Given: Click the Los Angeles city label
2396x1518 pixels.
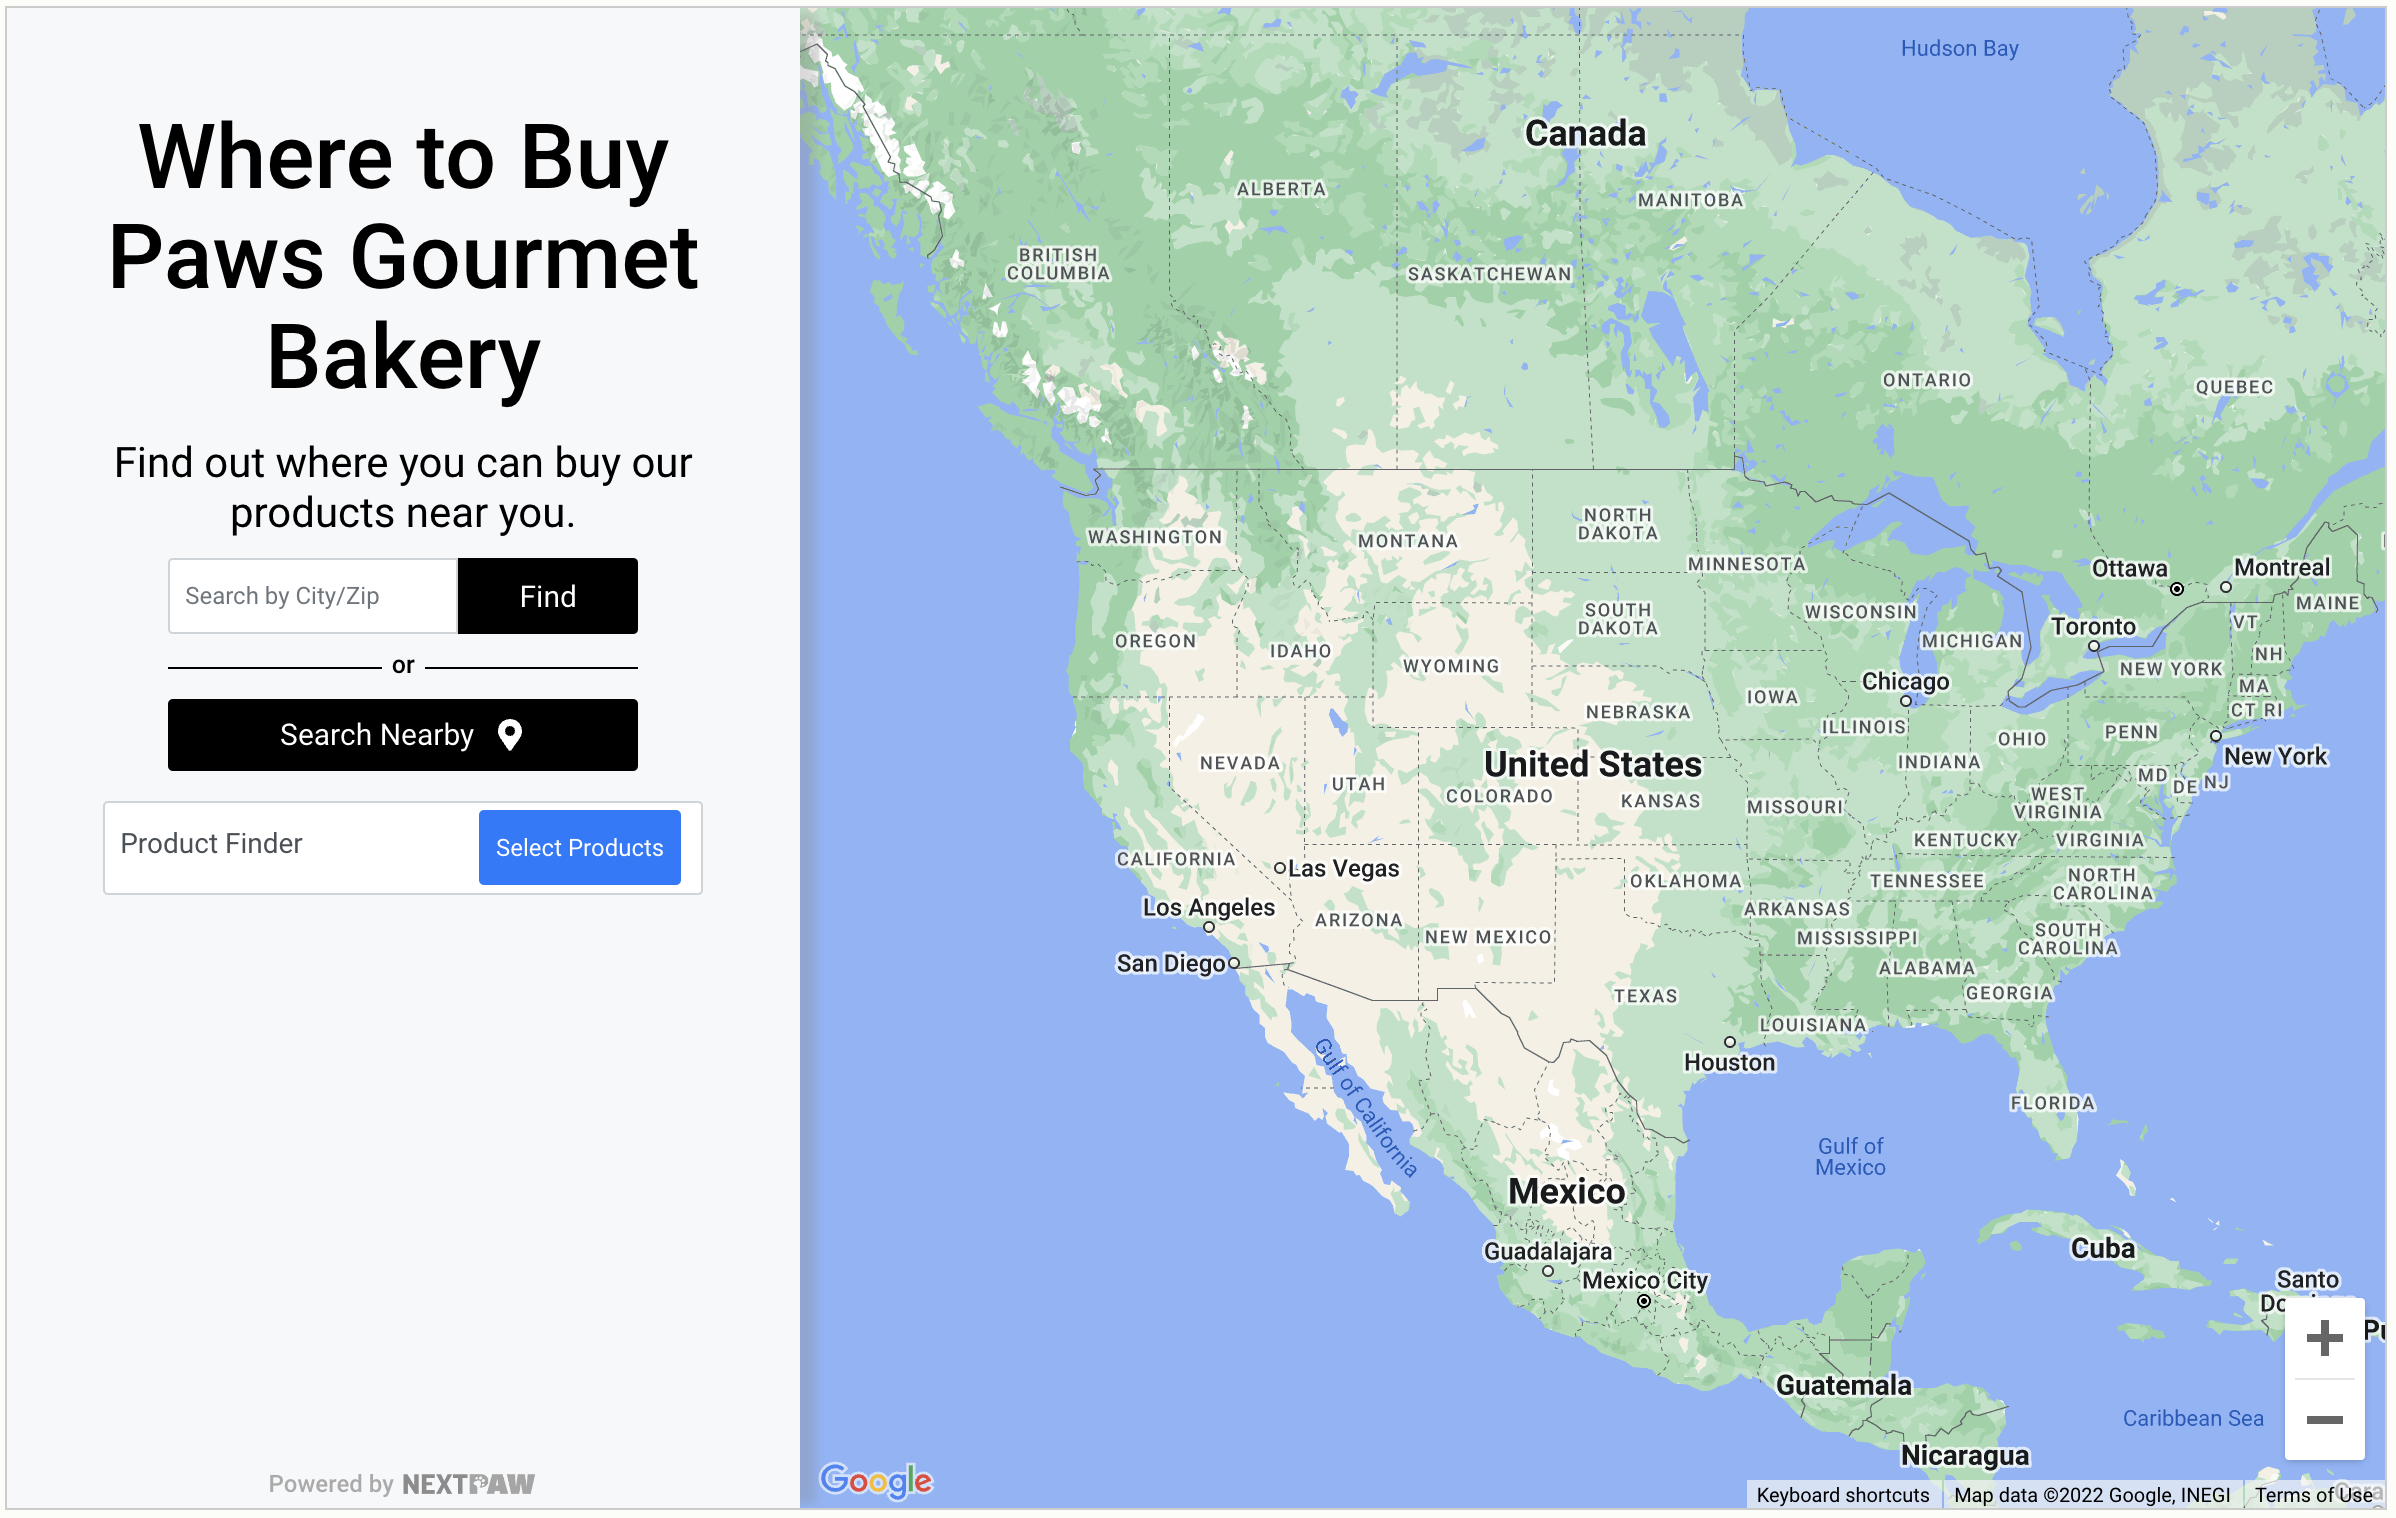Looking at the screenshot, I should click(x=1209, y=907).
